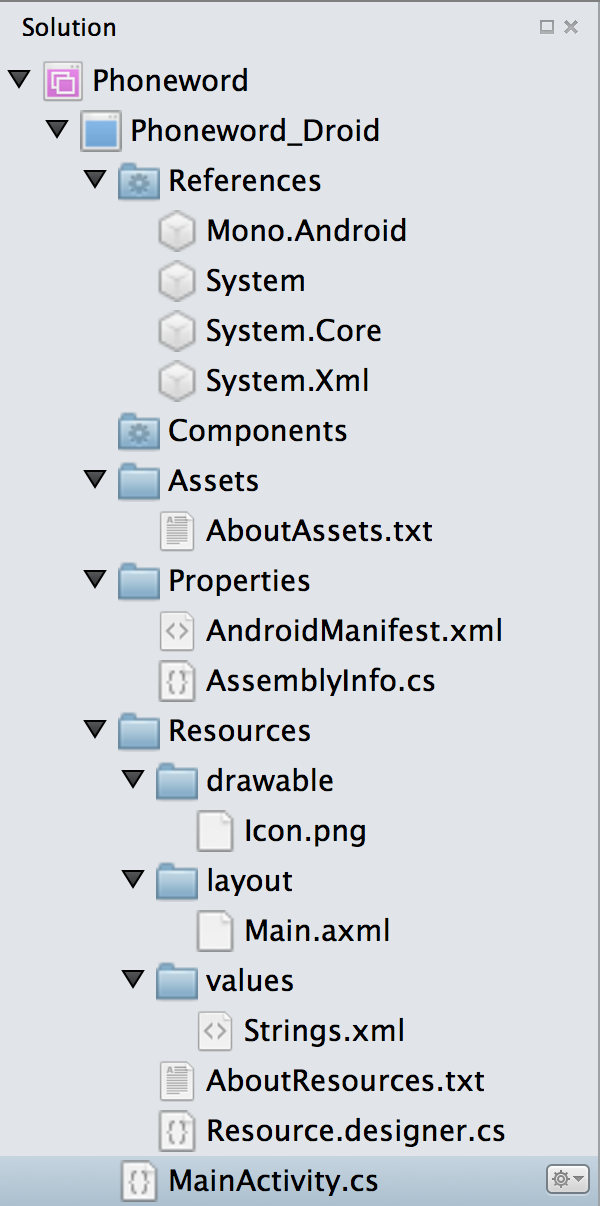600x1206 pixels.
Task: Collapse the drawable folder
Action: coord(133,780)
